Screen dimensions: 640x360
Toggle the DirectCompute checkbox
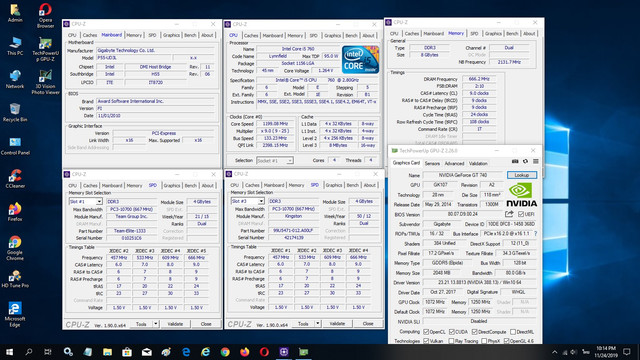474,332
